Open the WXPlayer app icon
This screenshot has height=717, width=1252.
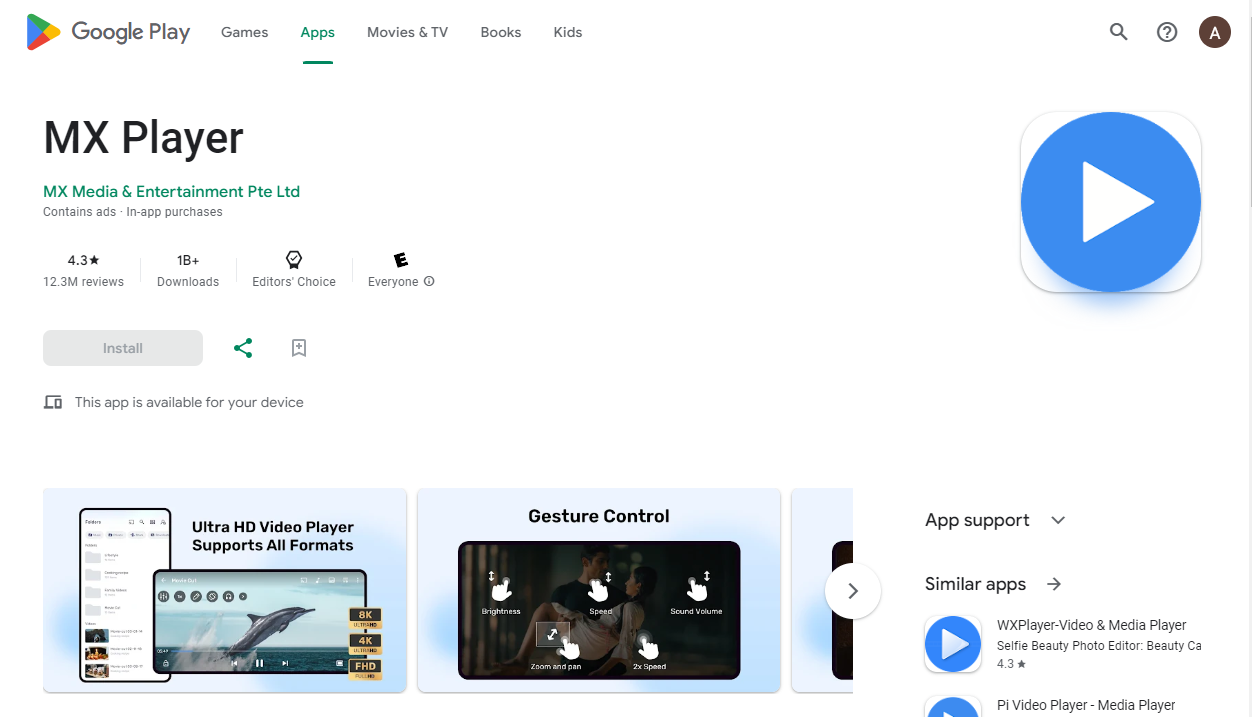pyautogui.click(x=953, y=644)
